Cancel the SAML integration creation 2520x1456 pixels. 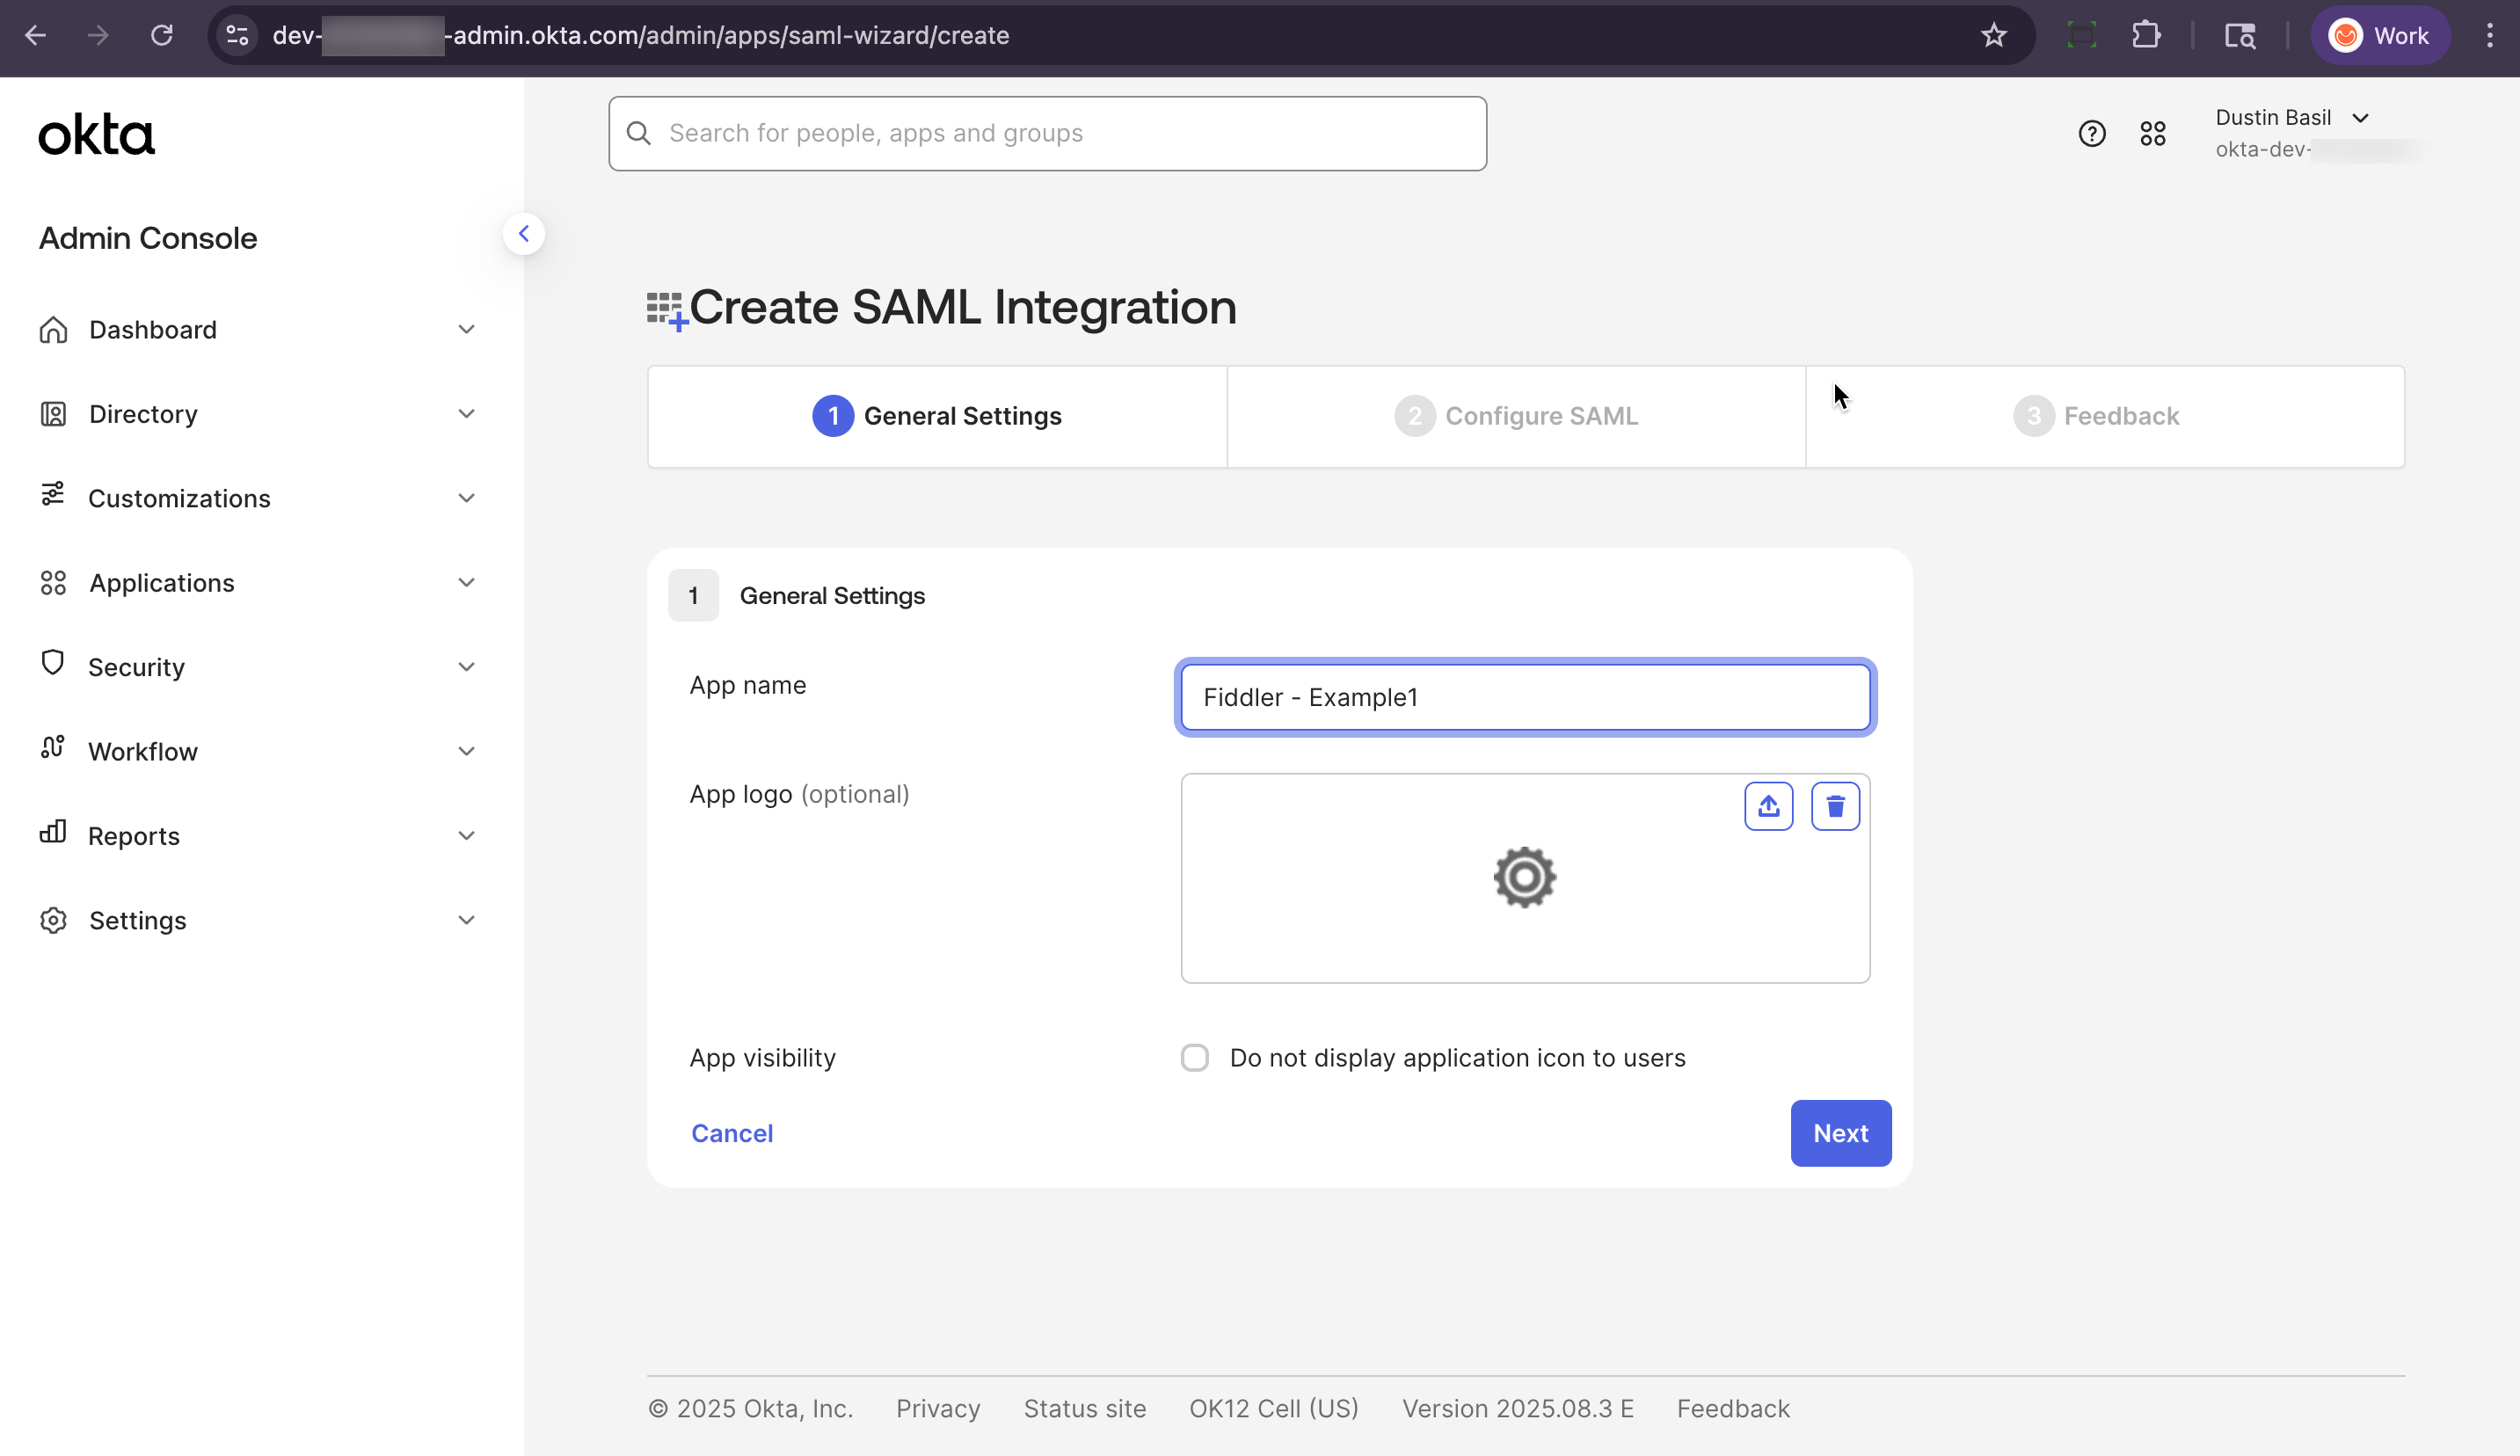coord(731,1133)
